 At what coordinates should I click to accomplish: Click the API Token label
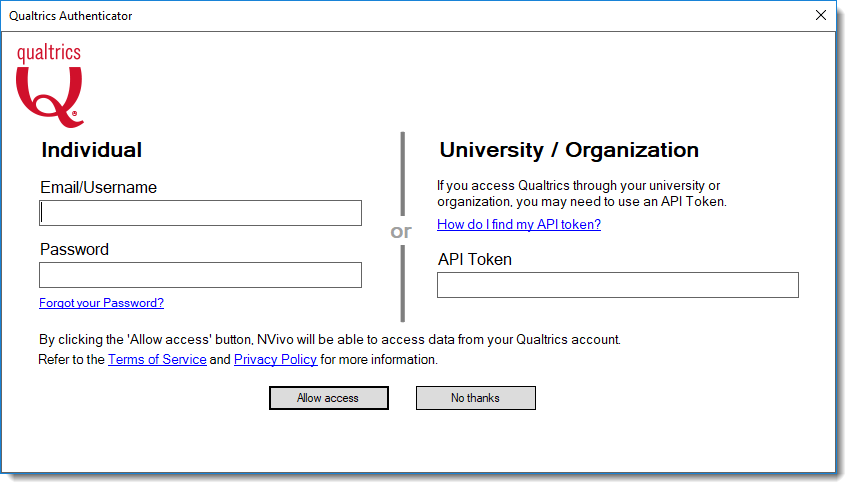click(x=475, y=260)
